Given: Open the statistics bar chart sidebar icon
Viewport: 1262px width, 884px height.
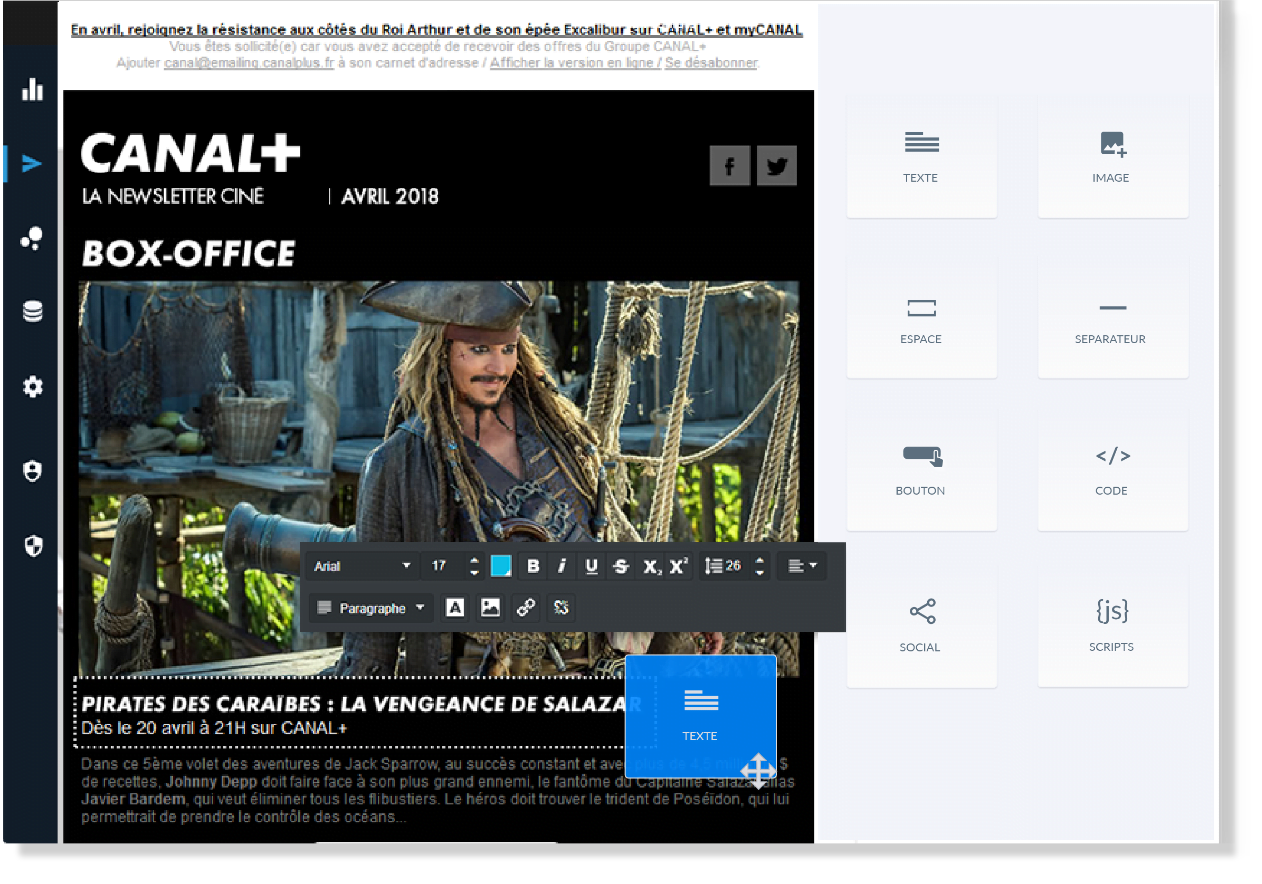Looking at the screenshot, I should click(x=33, y=89).
